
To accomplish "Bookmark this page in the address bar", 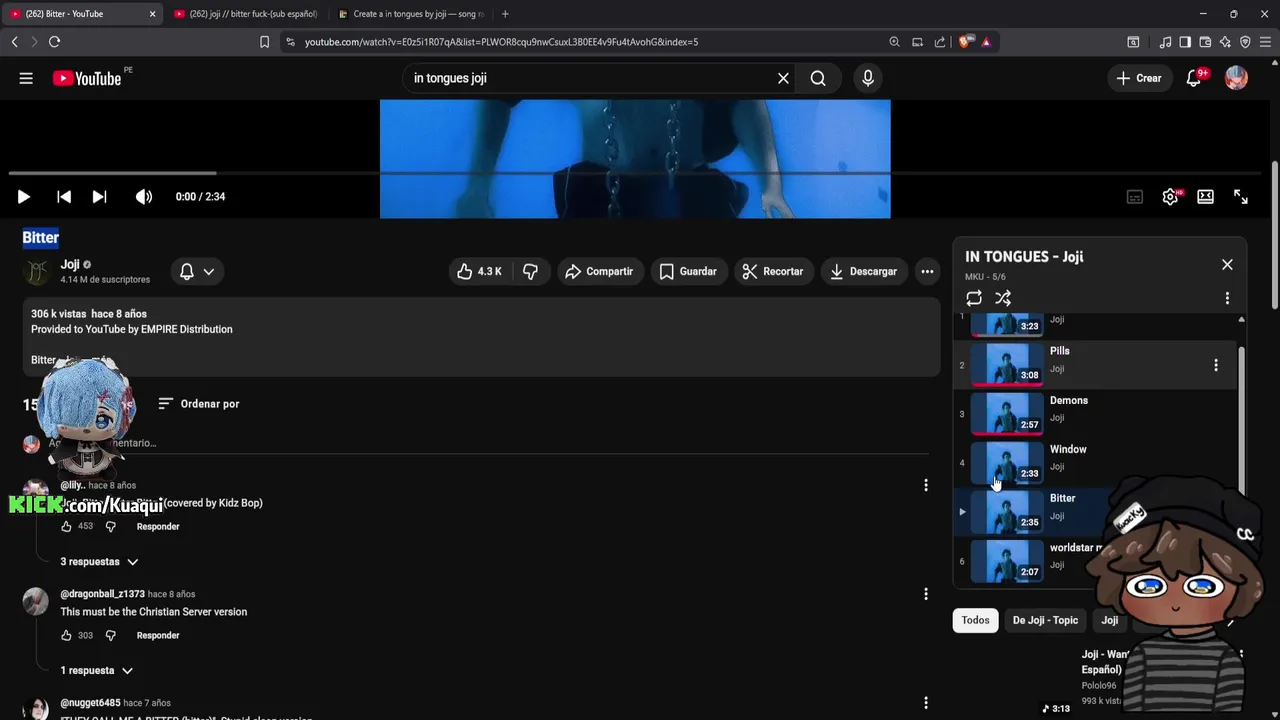I will pos(264,42).
